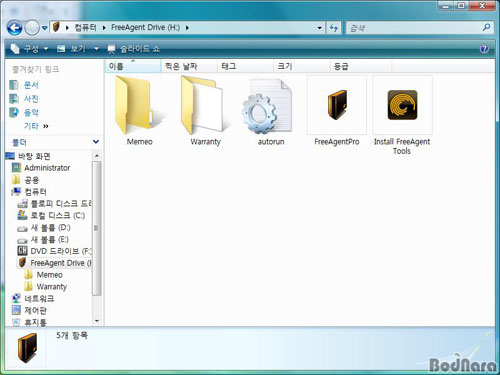This screenshot has width=500, height=375.
Task: Click folder tree scrollbar up arrow
Action: coord(97,156)
